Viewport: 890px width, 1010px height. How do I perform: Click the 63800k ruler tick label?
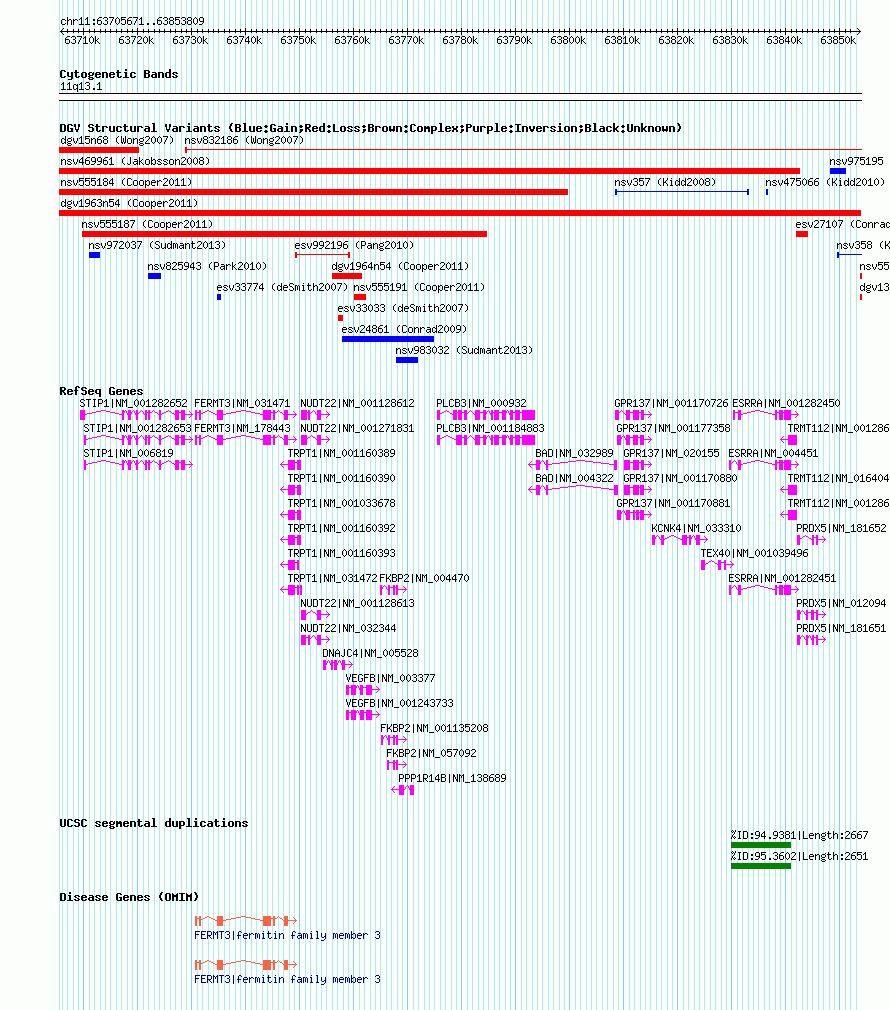(568, 41)
